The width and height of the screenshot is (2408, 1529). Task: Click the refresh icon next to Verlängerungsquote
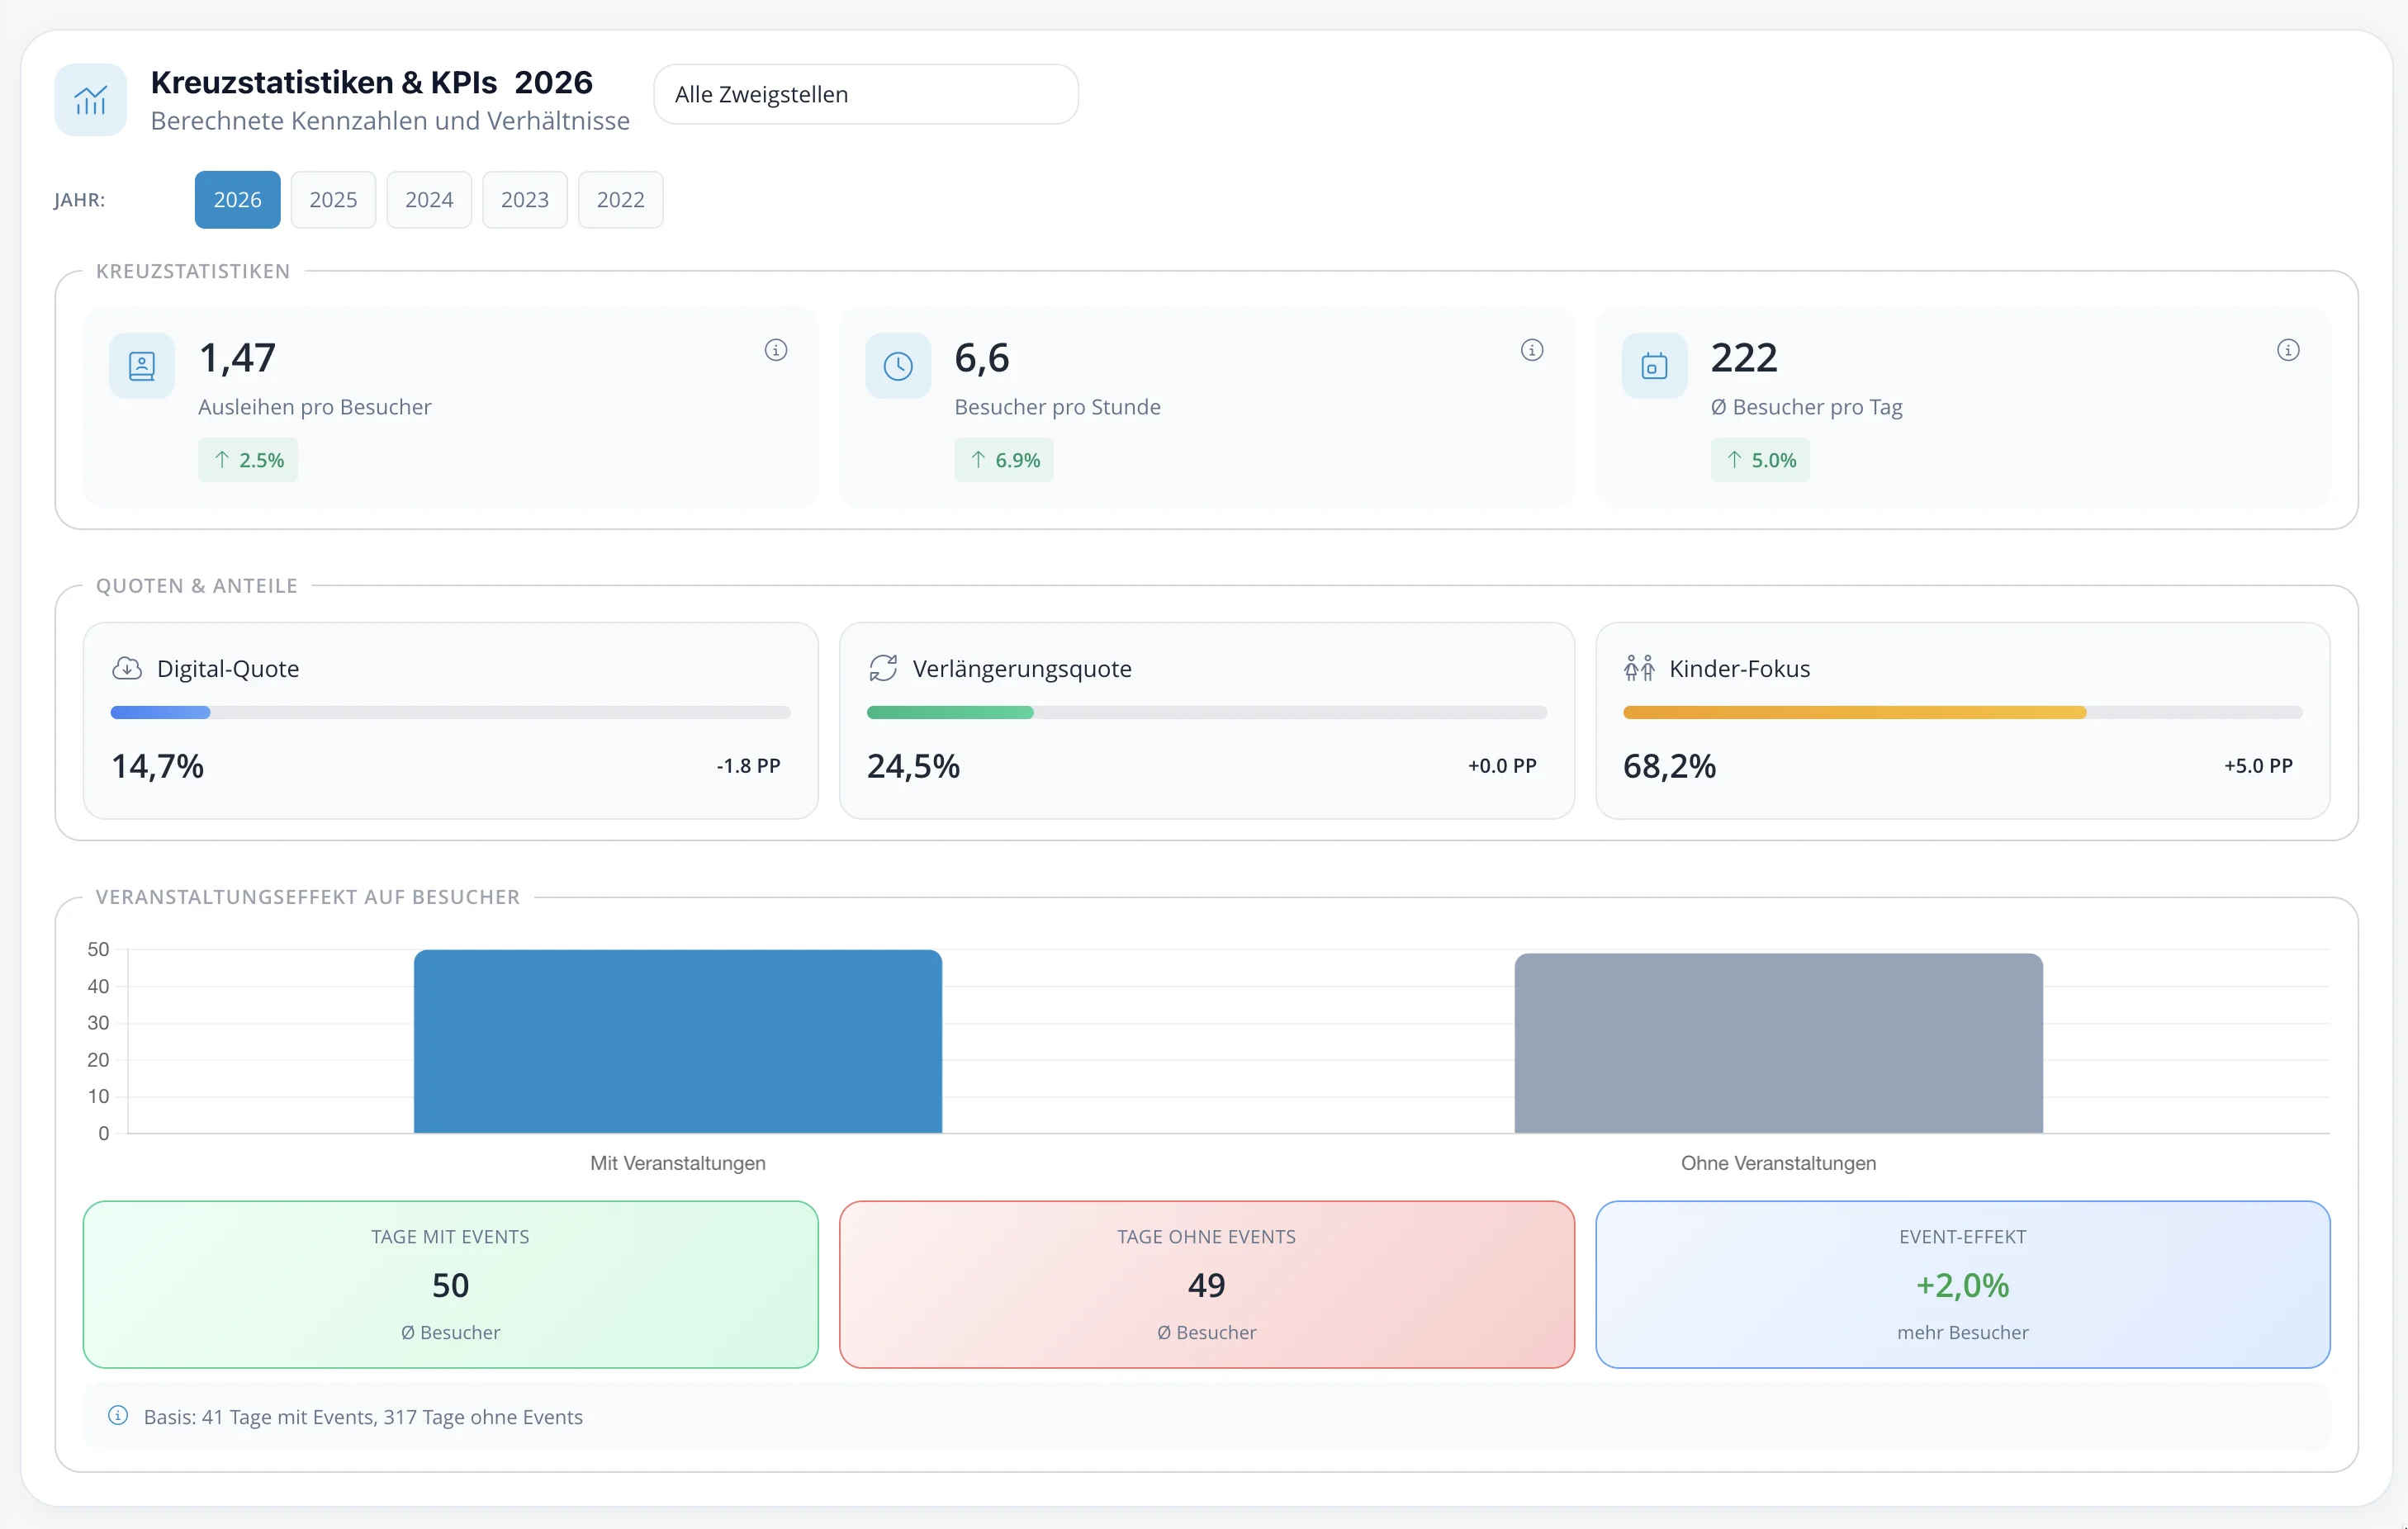point(884,669)
